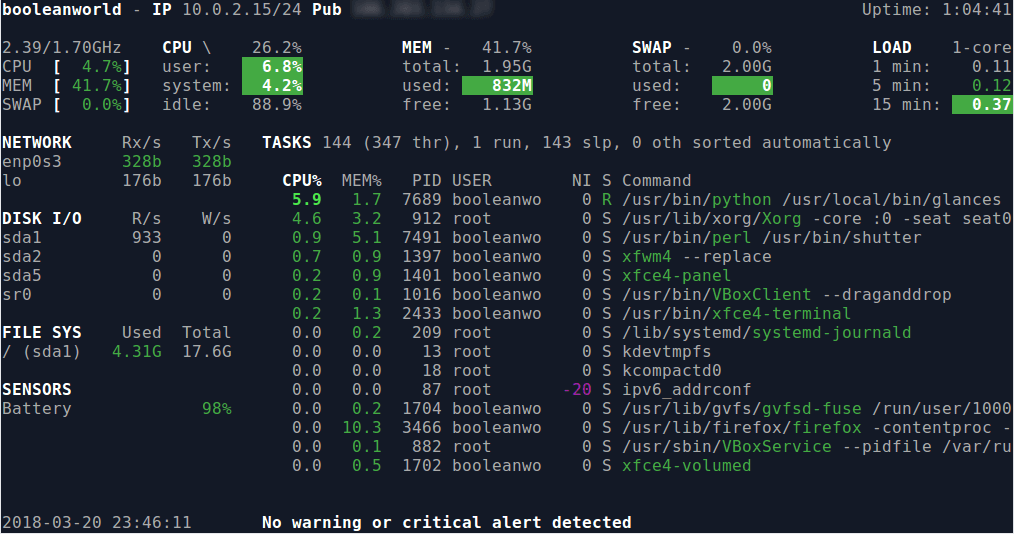Select the sda5 disk row
Screen dimensions: 1014x534
[116, 275]
